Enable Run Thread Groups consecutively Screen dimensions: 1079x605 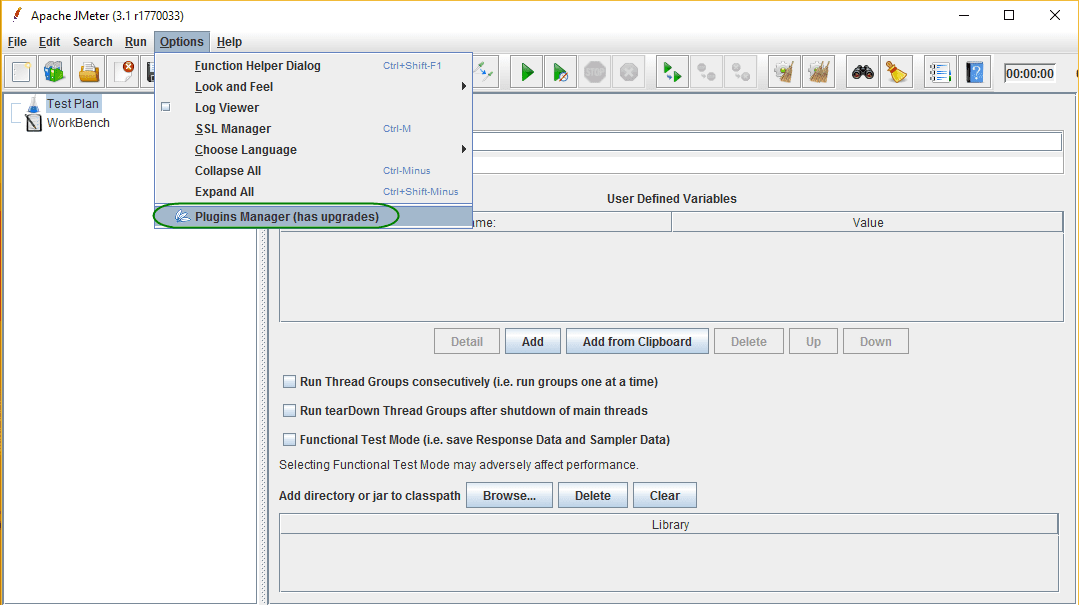tap(289, 381)
